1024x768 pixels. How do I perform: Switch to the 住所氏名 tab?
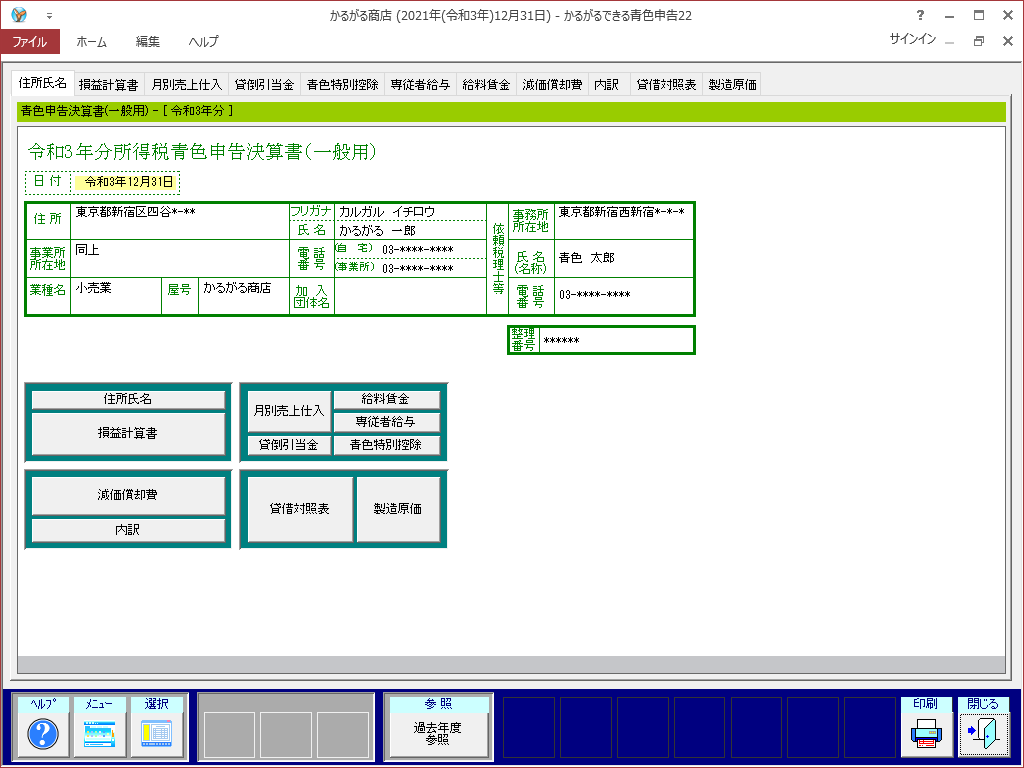(42, 83)
